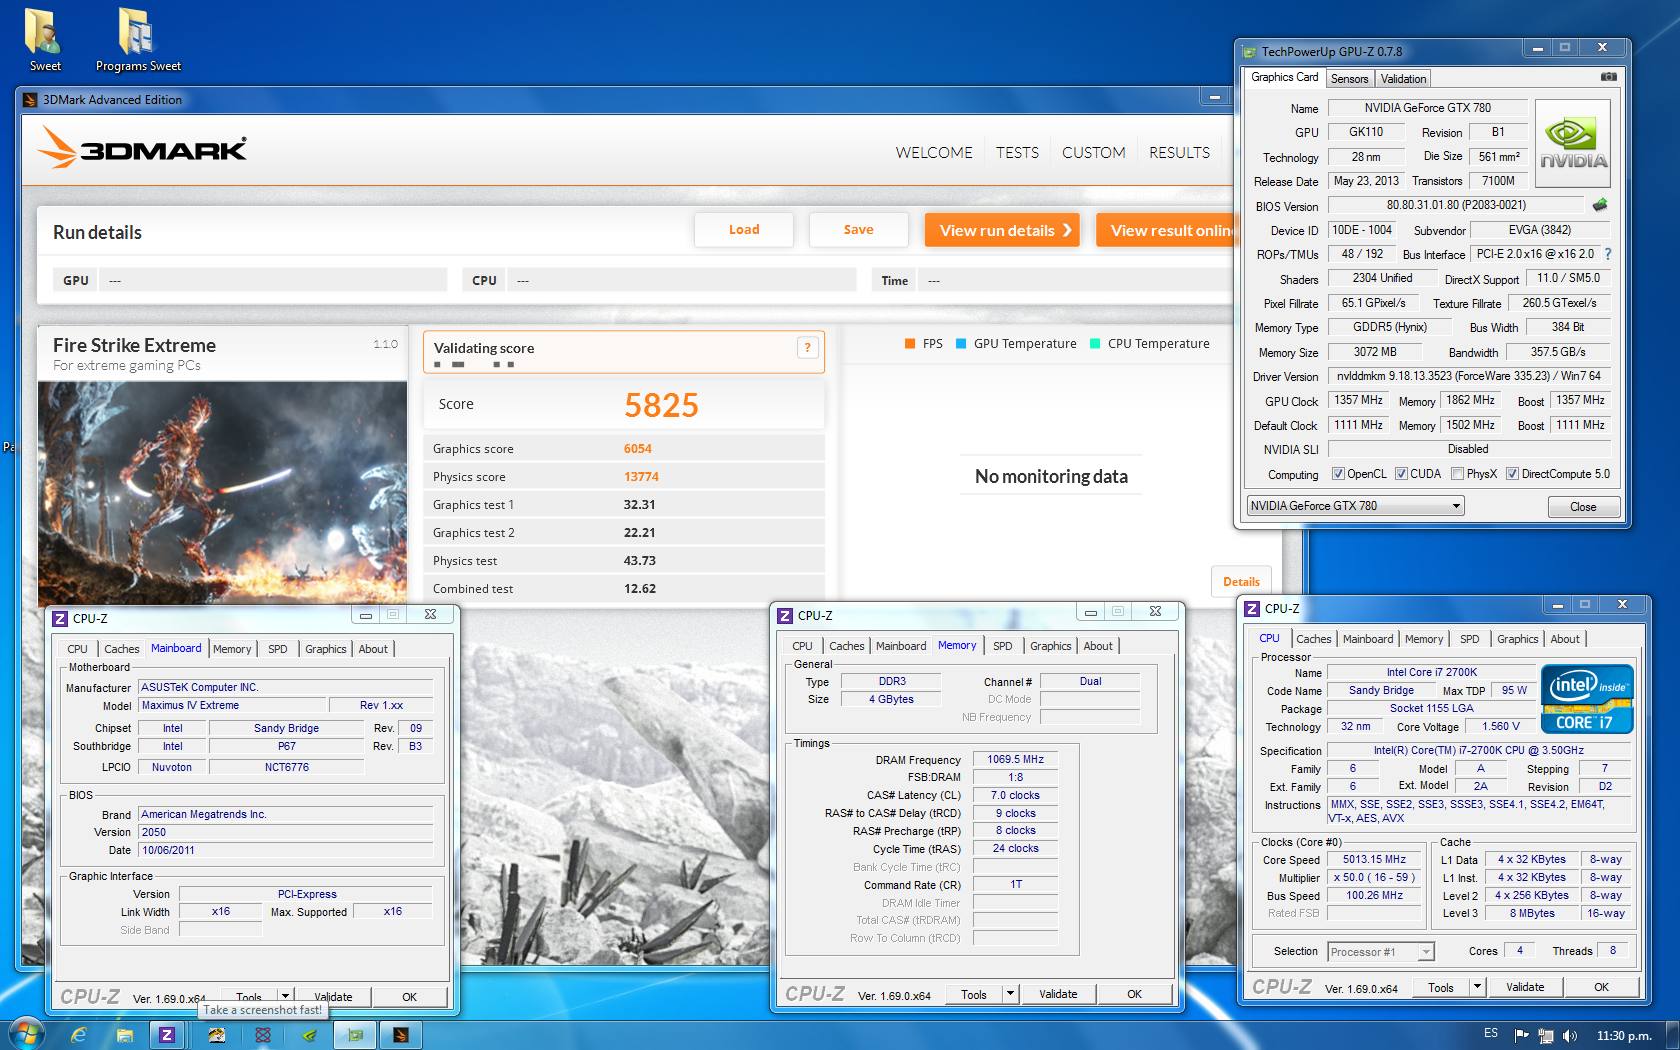The image size is (1680, 1050).
Task: Open the Caches tab in the CPU-Z CPU window
Action: pyautogui.click(x=1313, y=639)
